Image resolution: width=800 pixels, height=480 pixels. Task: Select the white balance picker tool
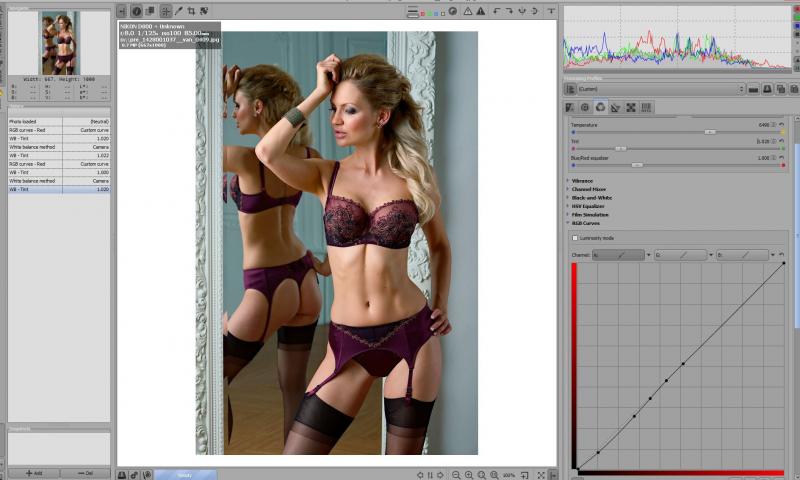click(178, 11)
